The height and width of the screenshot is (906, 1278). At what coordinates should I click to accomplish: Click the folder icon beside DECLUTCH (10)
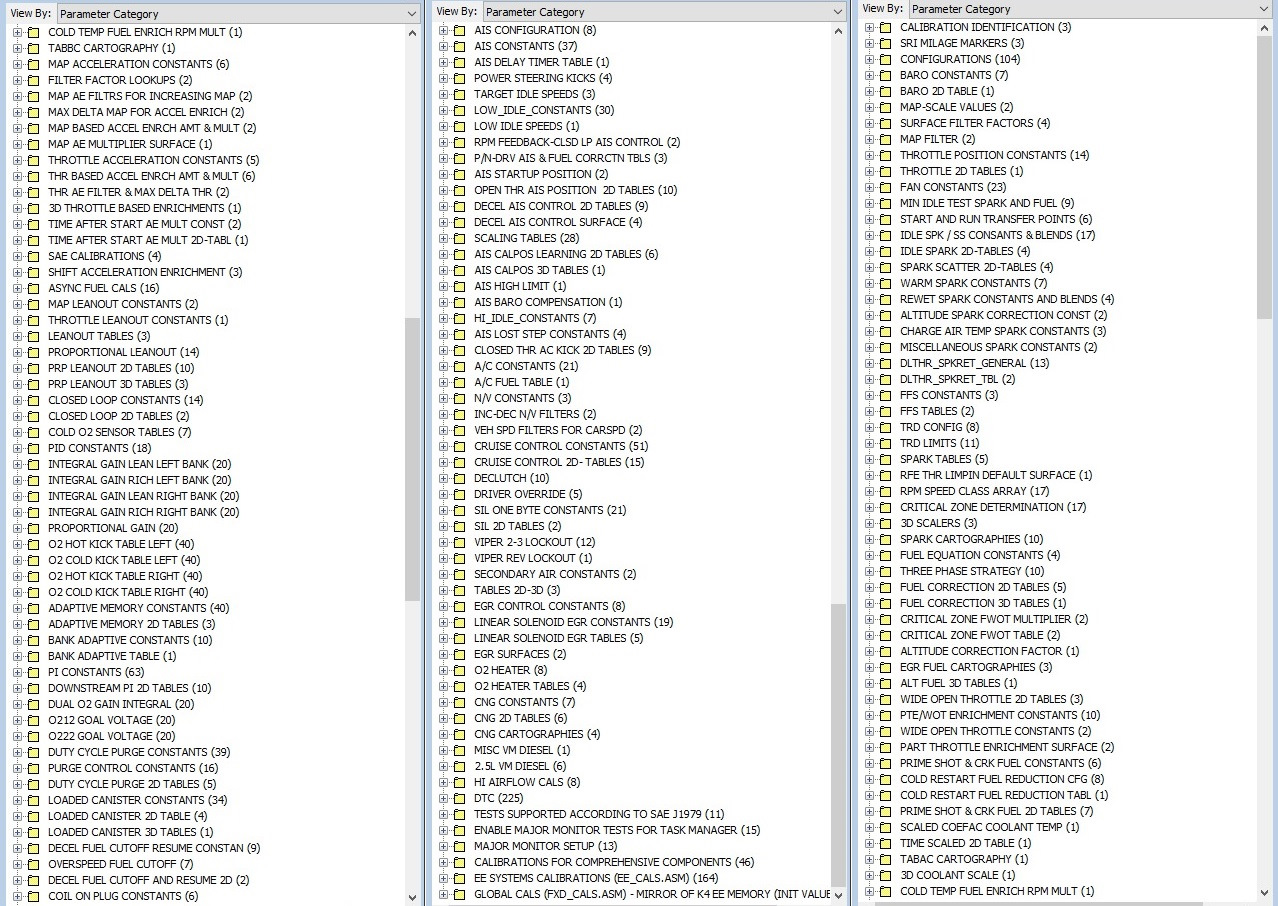pos(459,478)
